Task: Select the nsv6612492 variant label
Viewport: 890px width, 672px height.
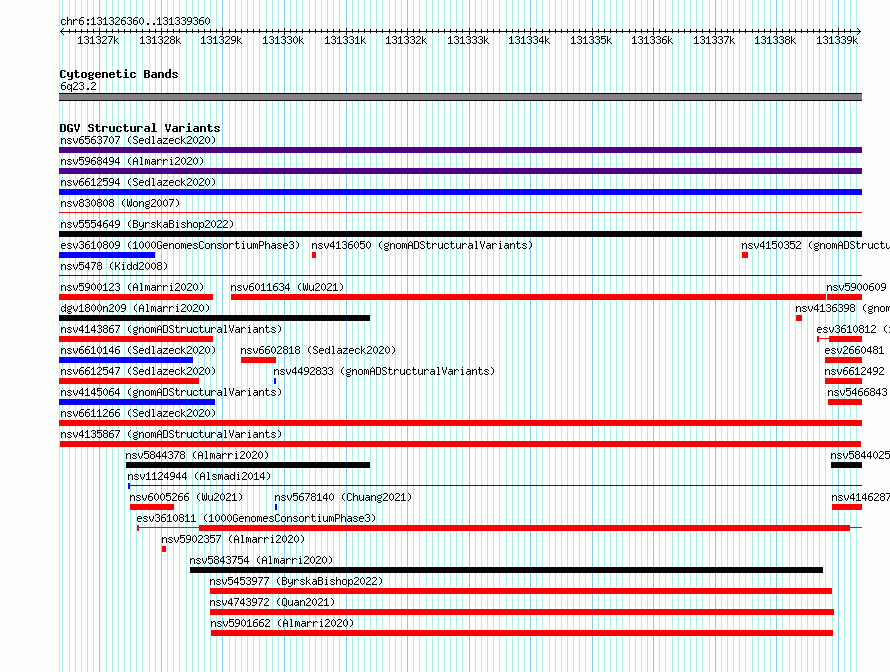Action: point(854,371)
